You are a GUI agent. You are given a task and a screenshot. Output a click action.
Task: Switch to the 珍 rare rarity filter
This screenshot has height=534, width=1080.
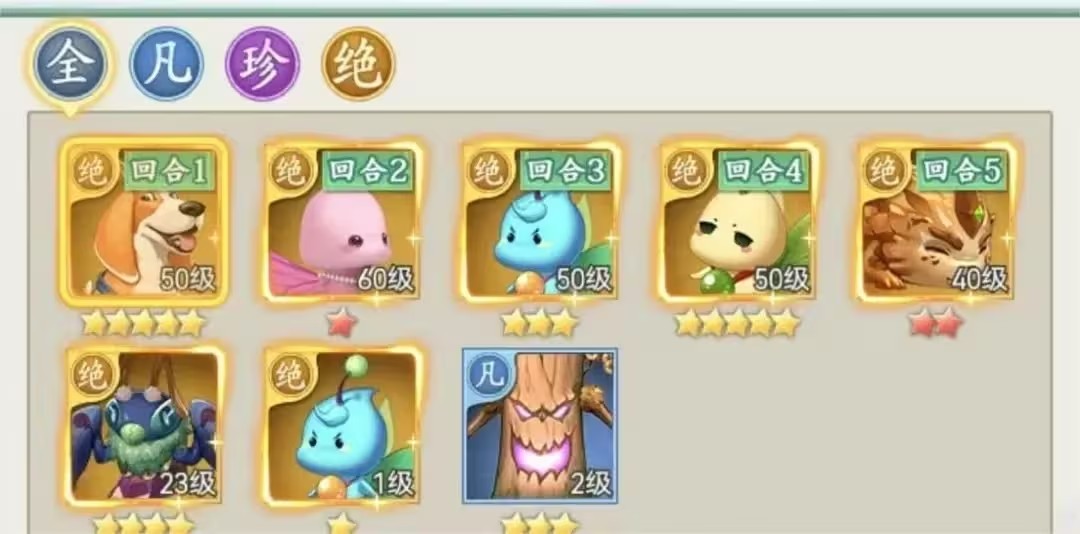(262, 64)
